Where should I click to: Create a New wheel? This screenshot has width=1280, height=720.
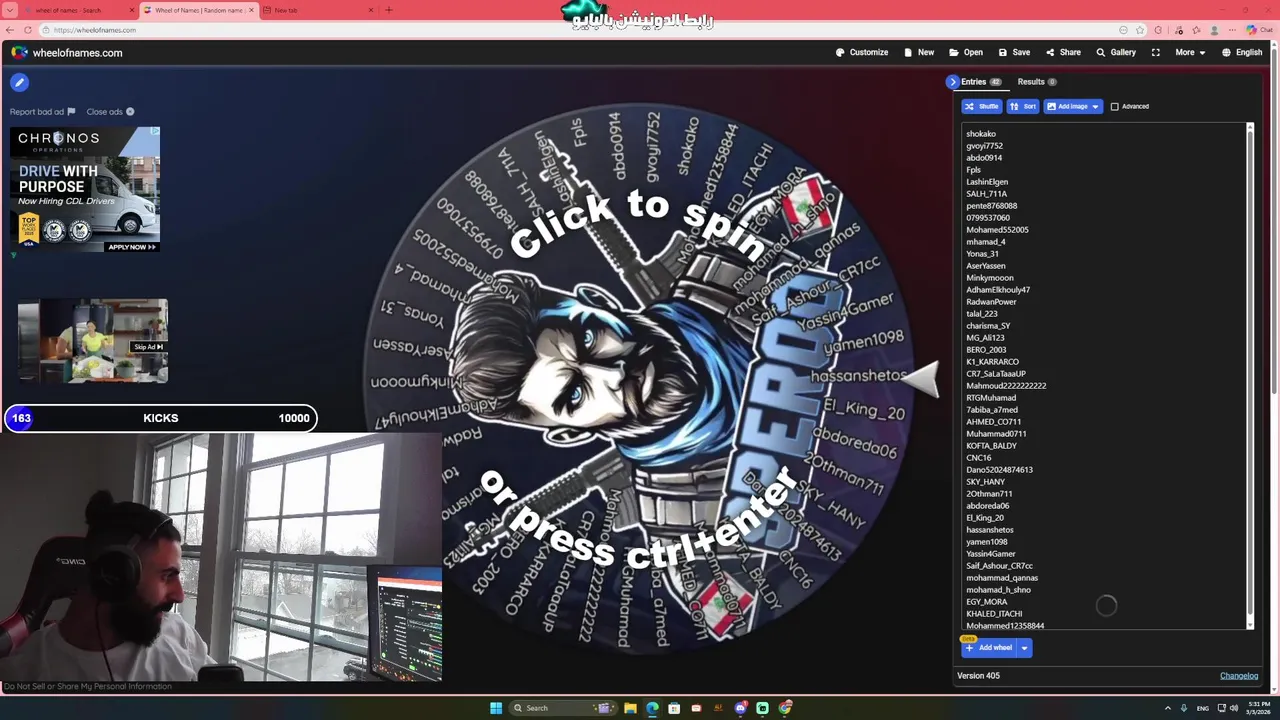(919, 52)
